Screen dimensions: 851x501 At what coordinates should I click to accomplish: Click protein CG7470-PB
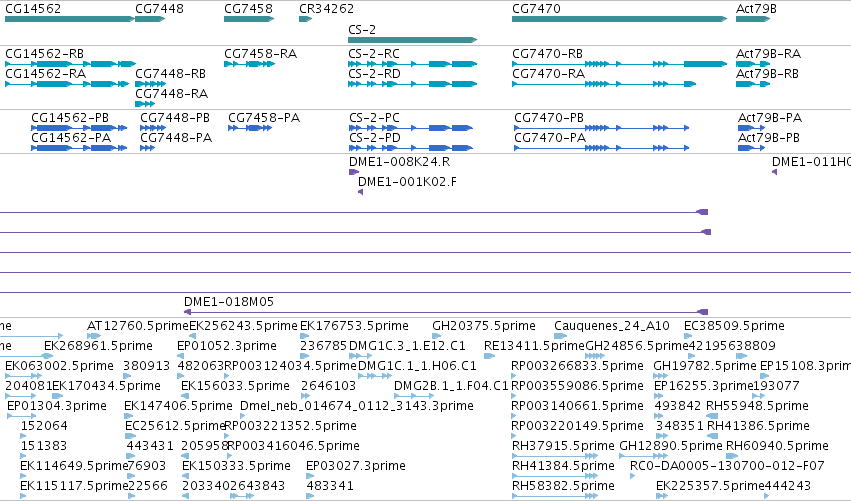coord(601,128)
